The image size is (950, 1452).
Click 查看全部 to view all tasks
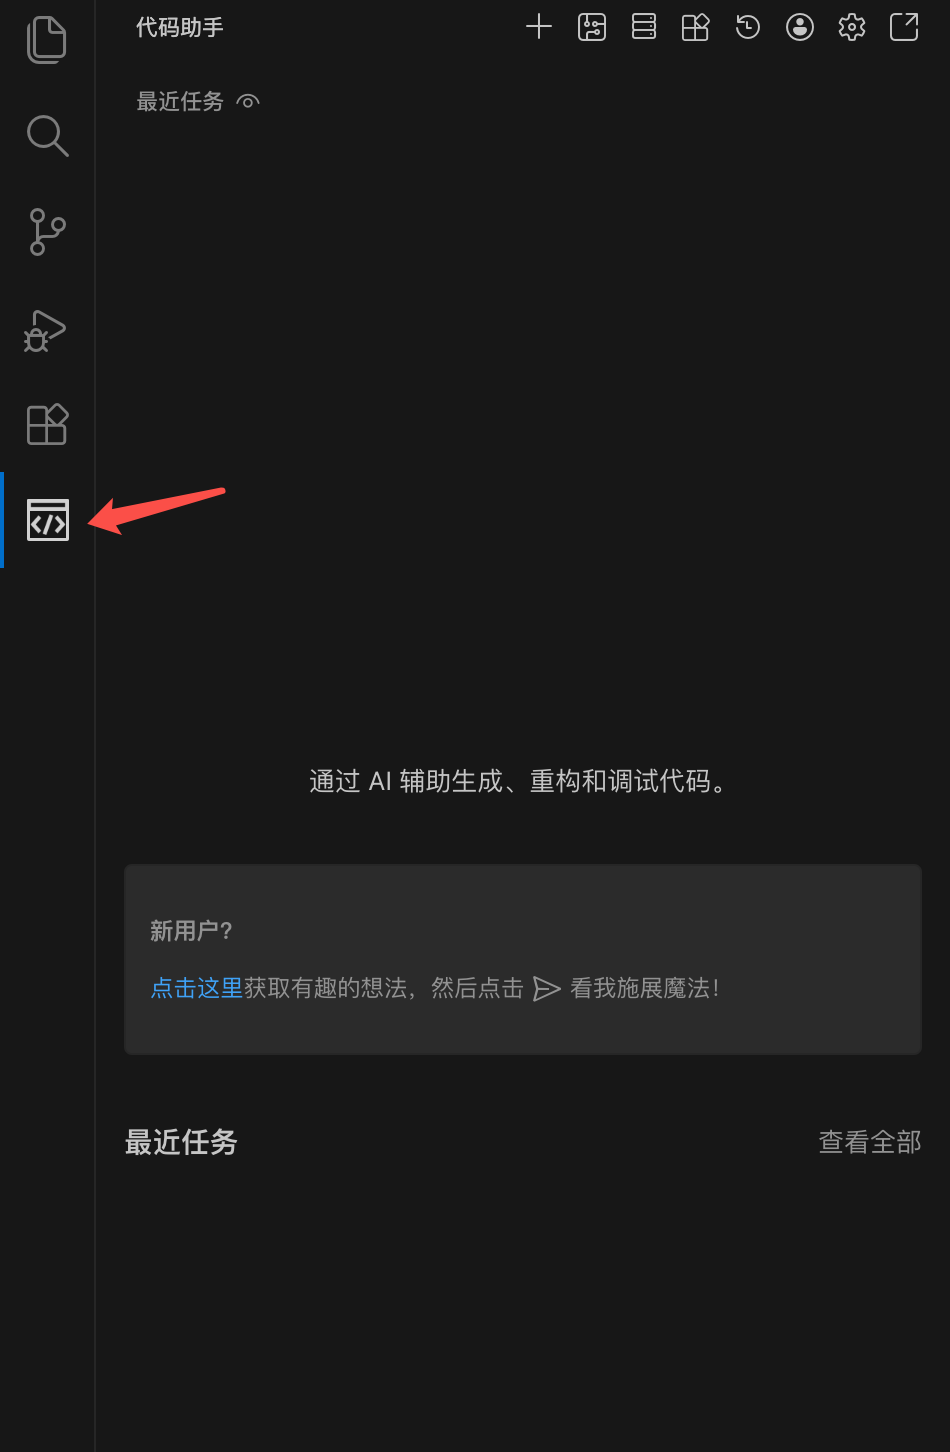coord(870,1142)
